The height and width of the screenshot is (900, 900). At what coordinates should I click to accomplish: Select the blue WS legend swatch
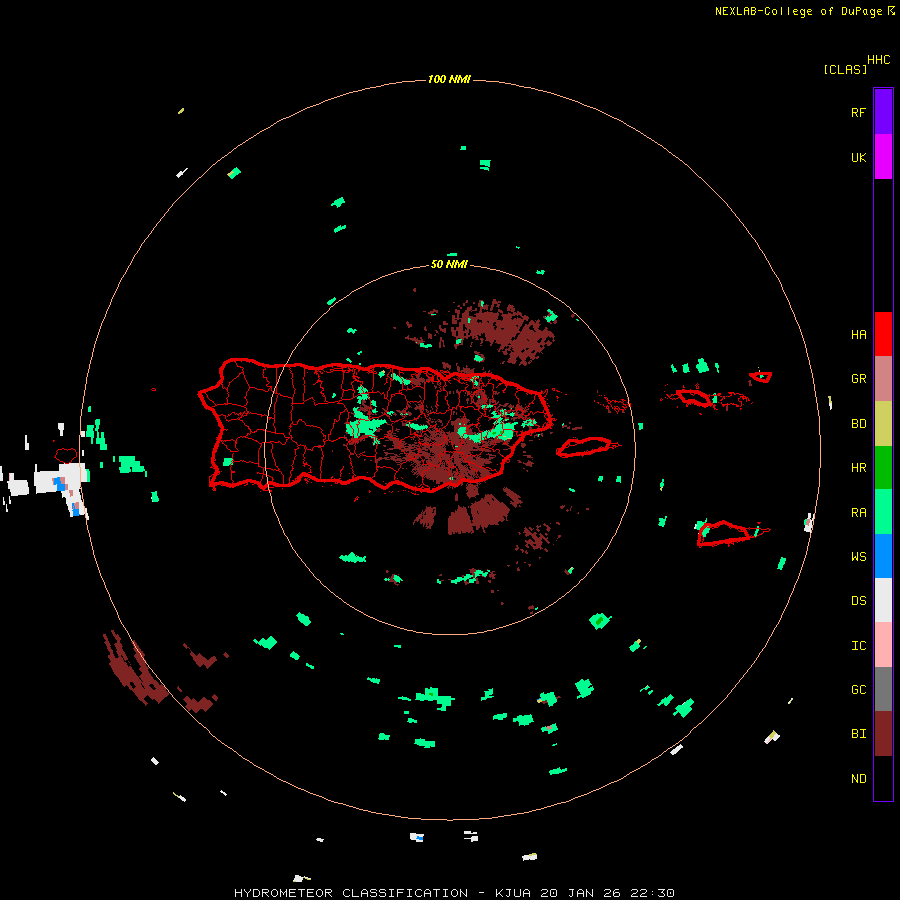[x=883, y=556]
